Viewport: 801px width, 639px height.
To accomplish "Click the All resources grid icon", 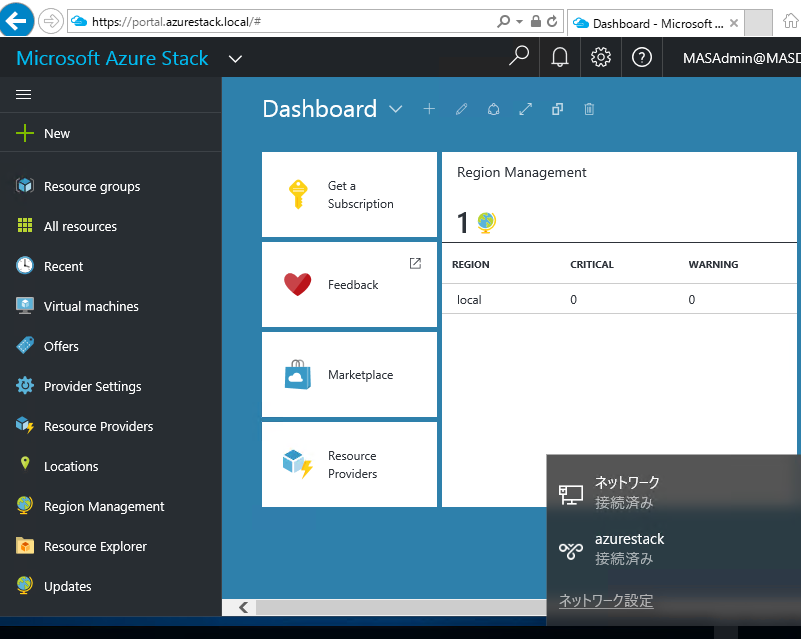I will [x=25, y=225].
